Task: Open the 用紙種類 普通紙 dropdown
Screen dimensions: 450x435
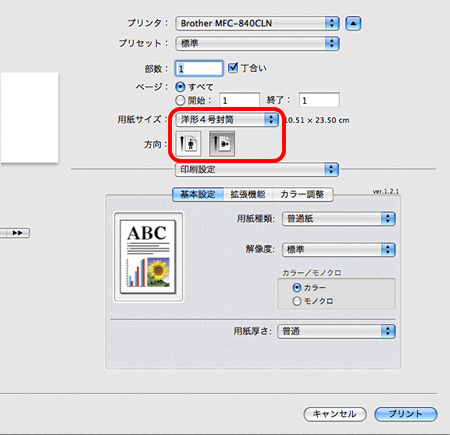Action: pos(339,219)
